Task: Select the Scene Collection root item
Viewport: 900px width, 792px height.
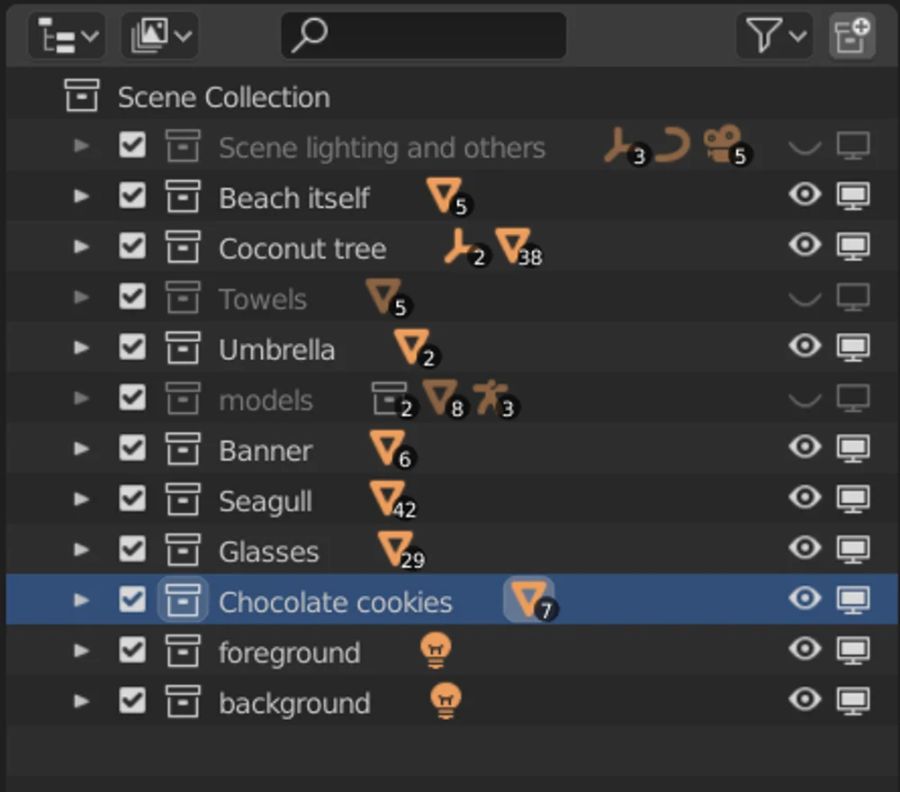Action: [223, 97]
